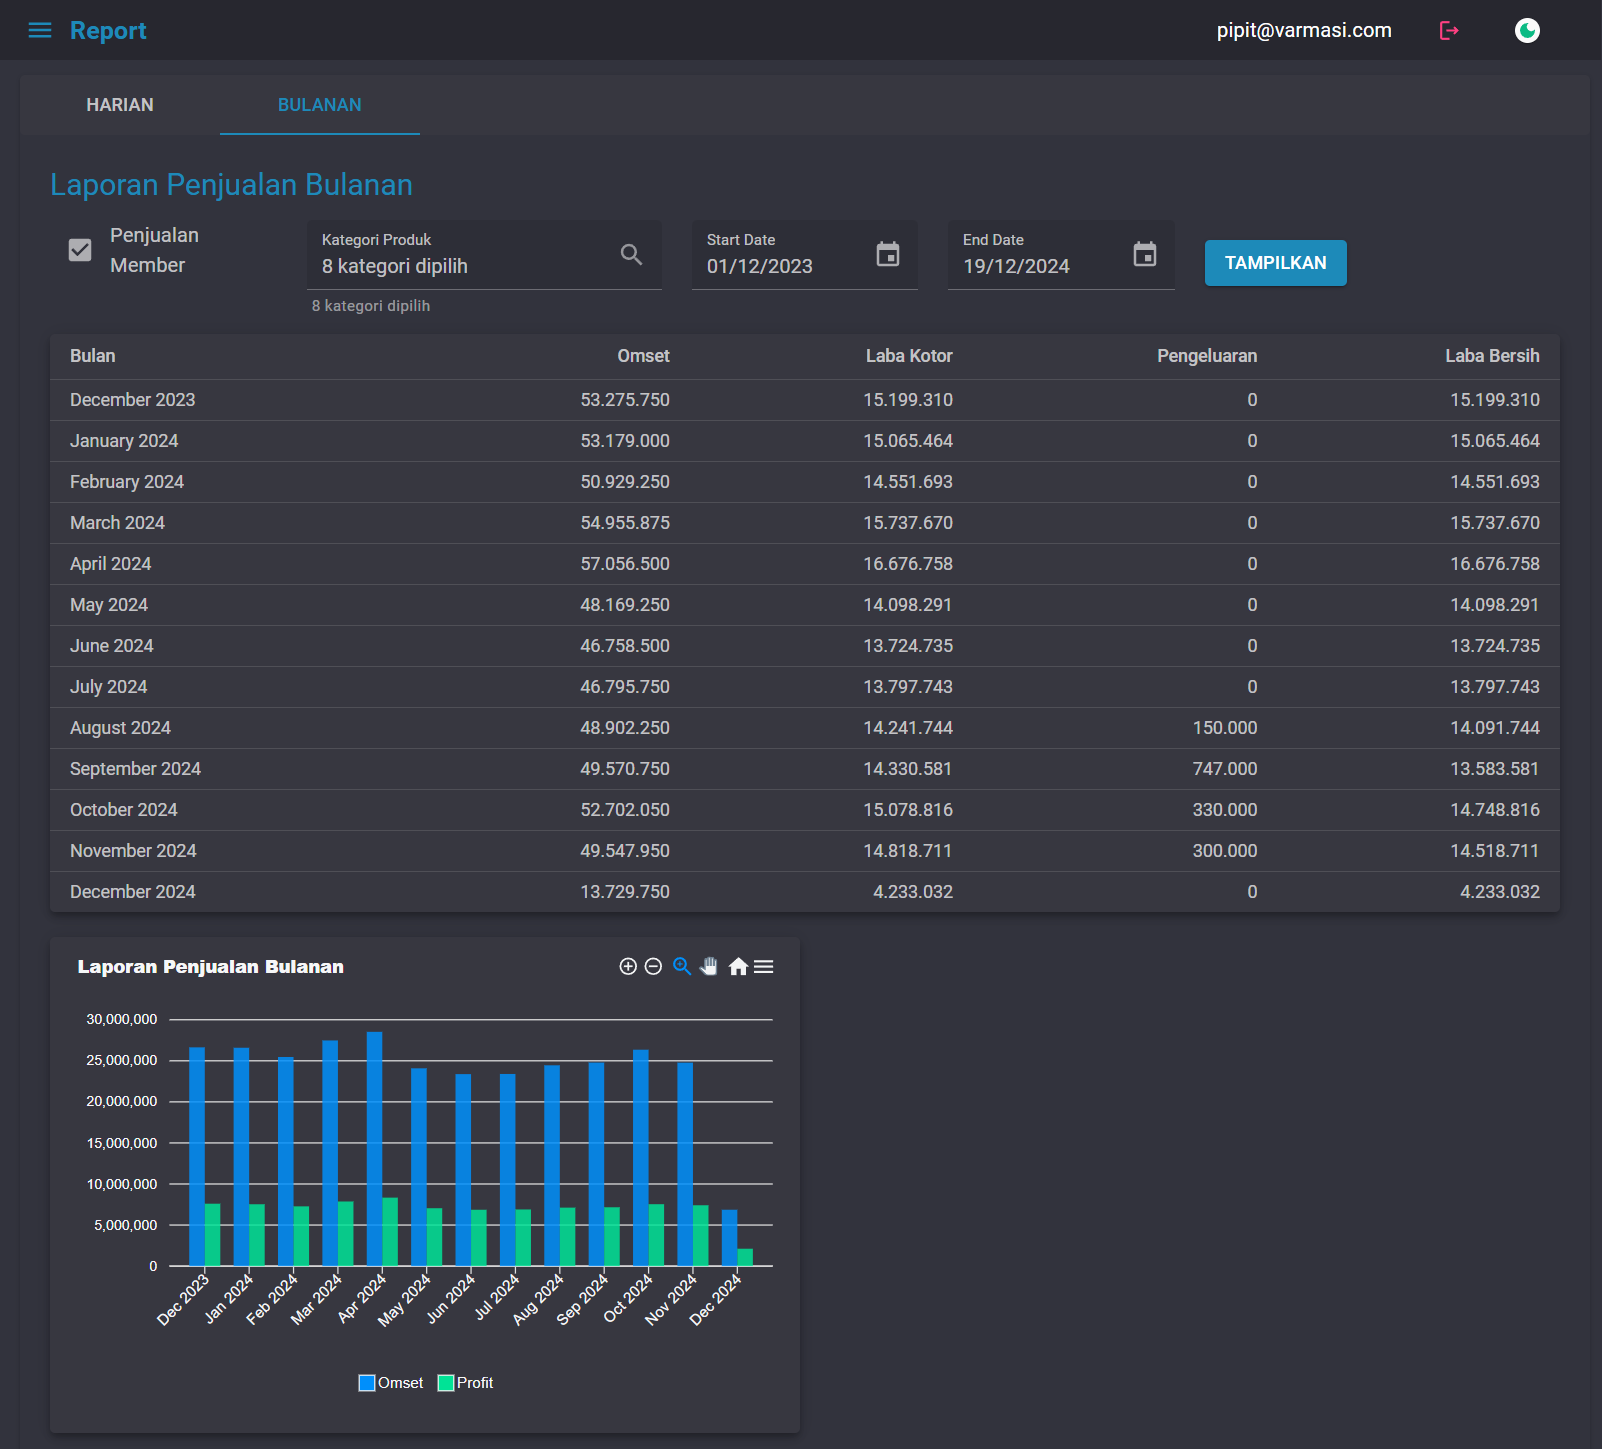Click the TAMPILKAN button
The width and height of the screenshot is (1602, 1449).
[x=1275, y=263]
